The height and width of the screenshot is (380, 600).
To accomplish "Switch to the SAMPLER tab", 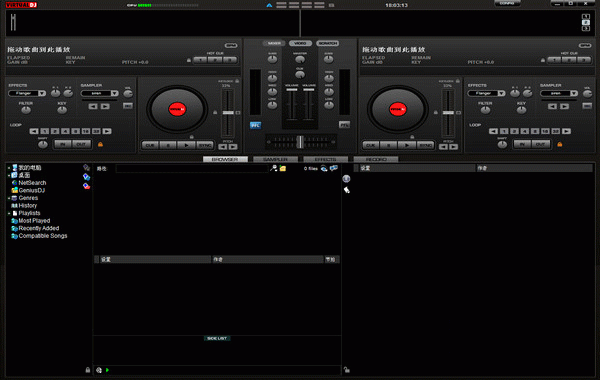I will (x=276, y=159).
